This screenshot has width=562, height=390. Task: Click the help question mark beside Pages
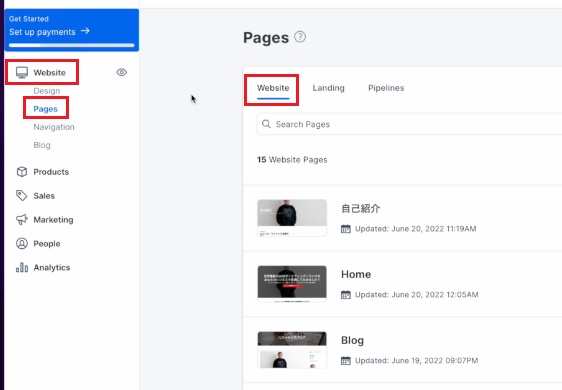[300, 37]
